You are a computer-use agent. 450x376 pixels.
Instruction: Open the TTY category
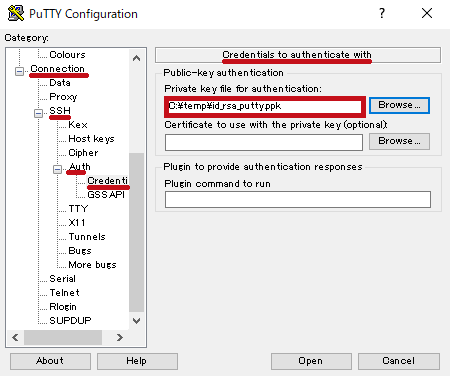click(x=78, y=209)
